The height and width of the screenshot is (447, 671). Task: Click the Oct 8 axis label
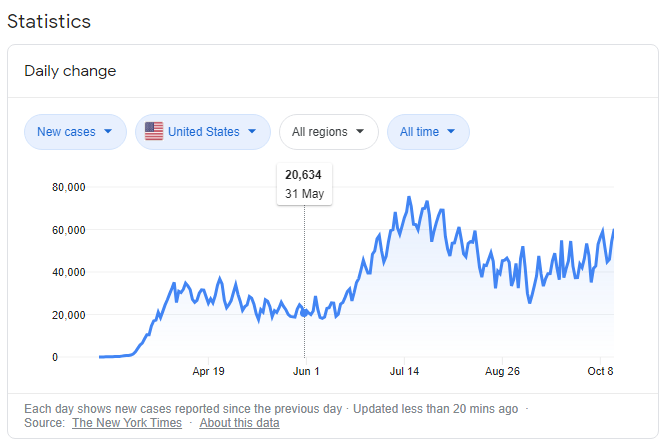[600, 371]
